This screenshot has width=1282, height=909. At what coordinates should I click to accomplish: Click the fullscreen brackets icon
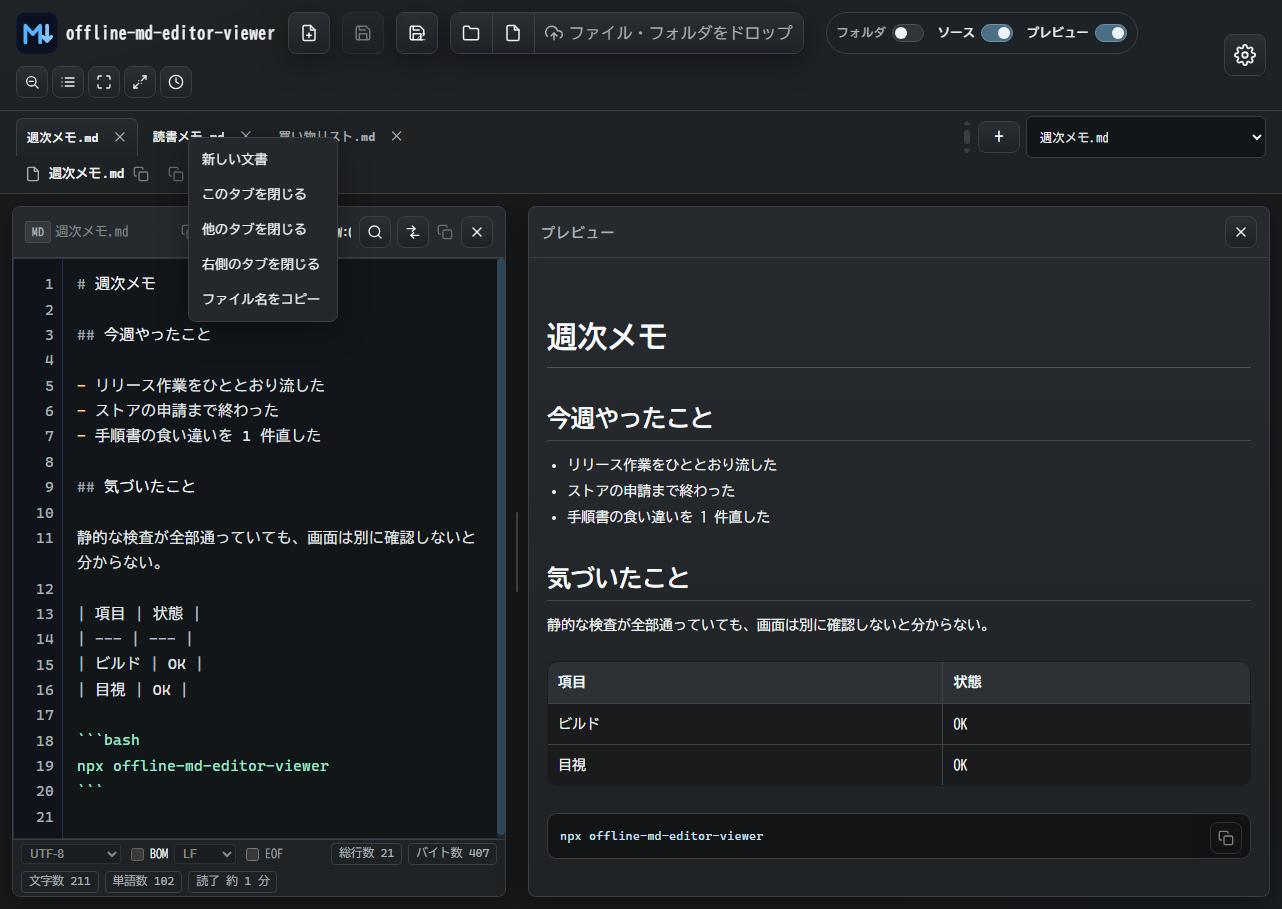104,82
